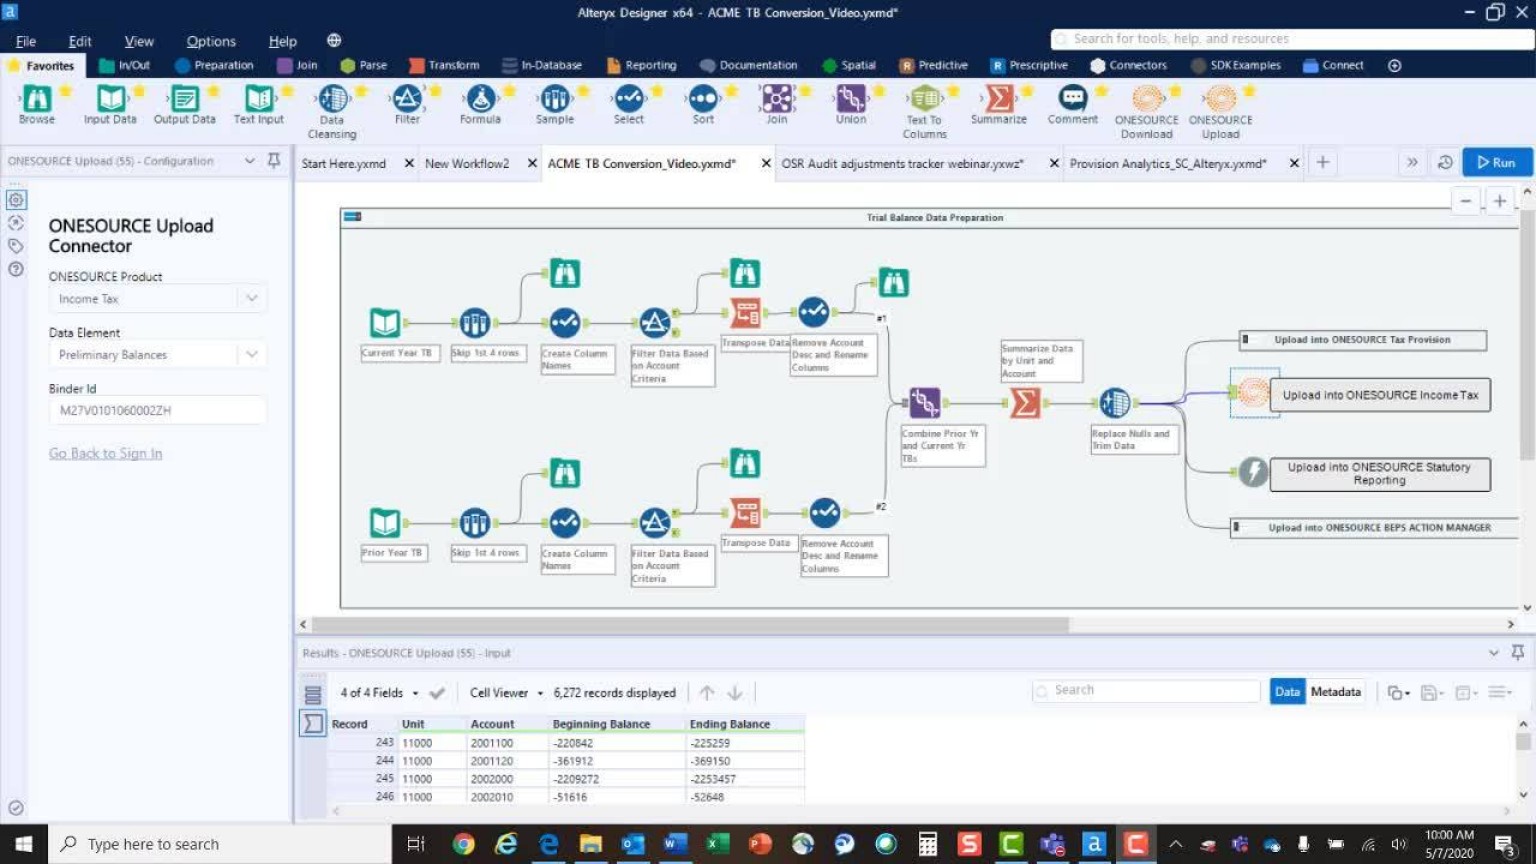
Task: Click the Summarize node on the canvas
Action: 1025,403
